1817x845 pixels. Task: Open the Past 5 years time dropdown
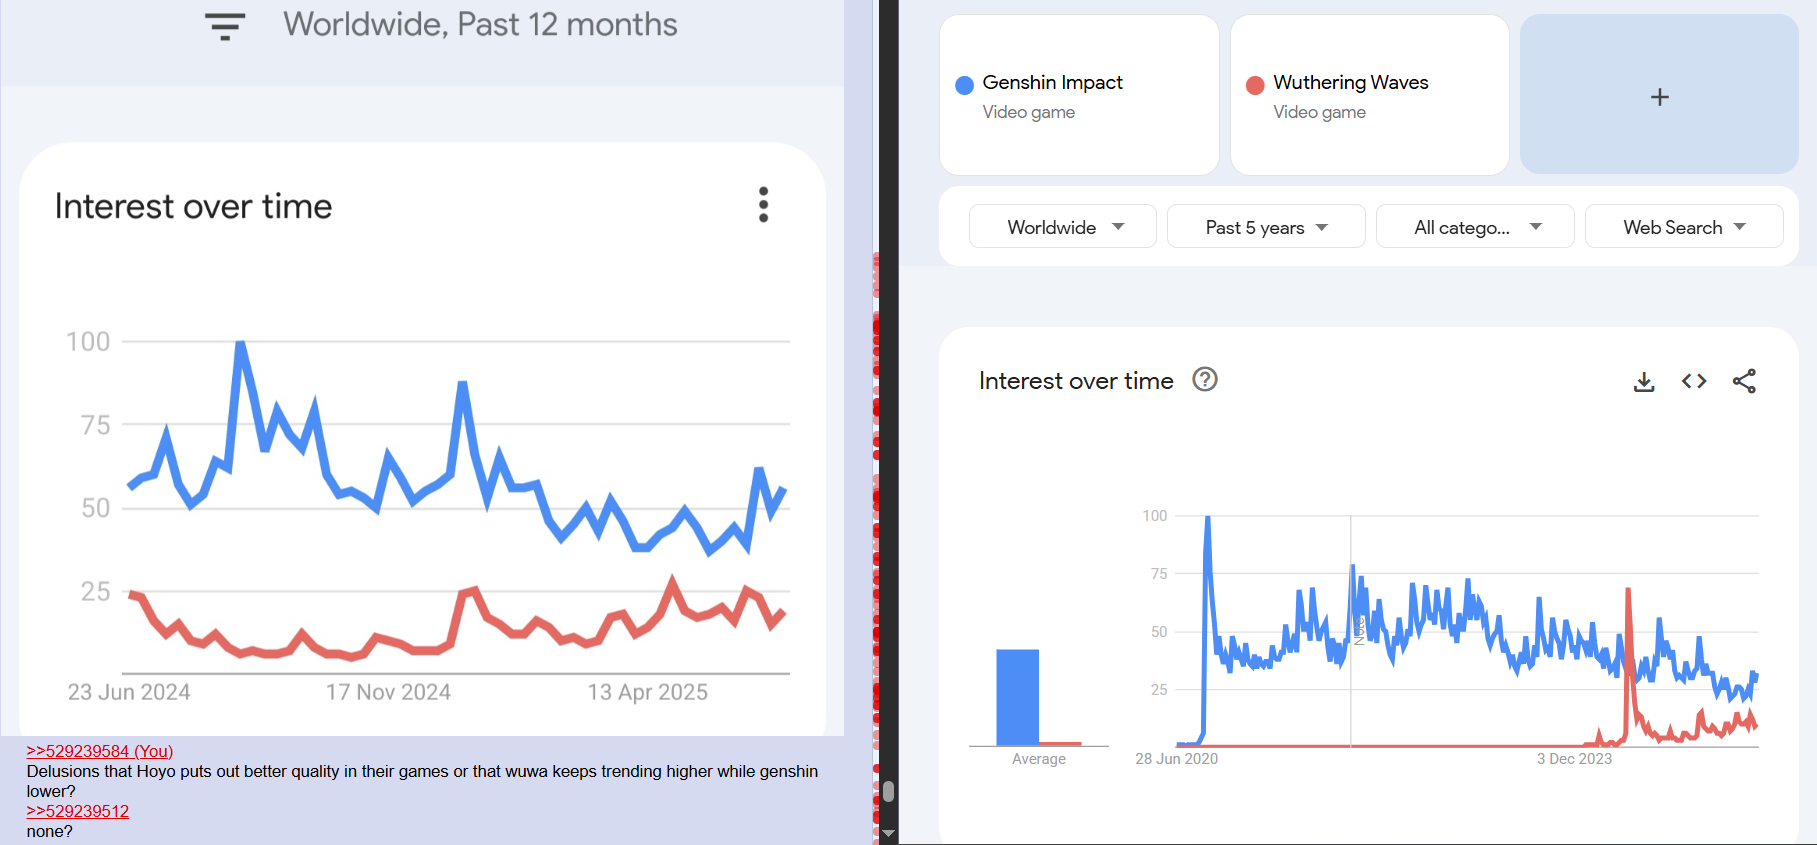(x=1266, y=227)
